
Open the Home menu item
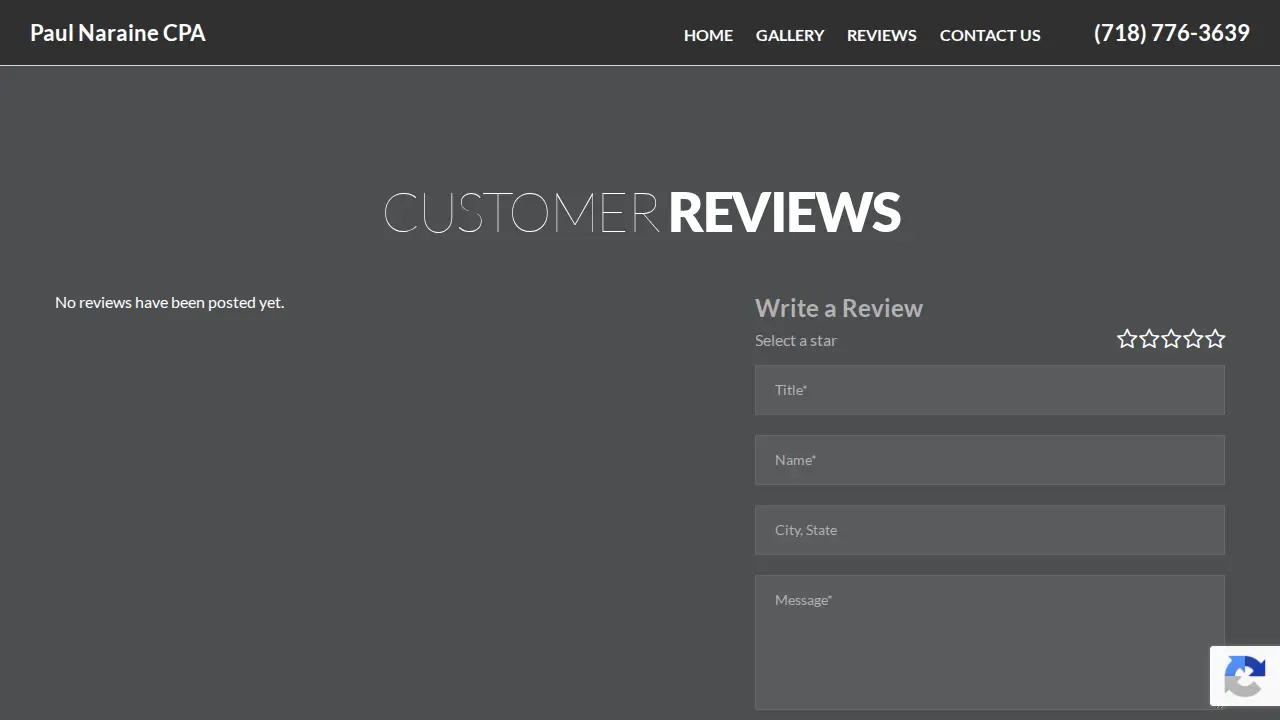708,35
